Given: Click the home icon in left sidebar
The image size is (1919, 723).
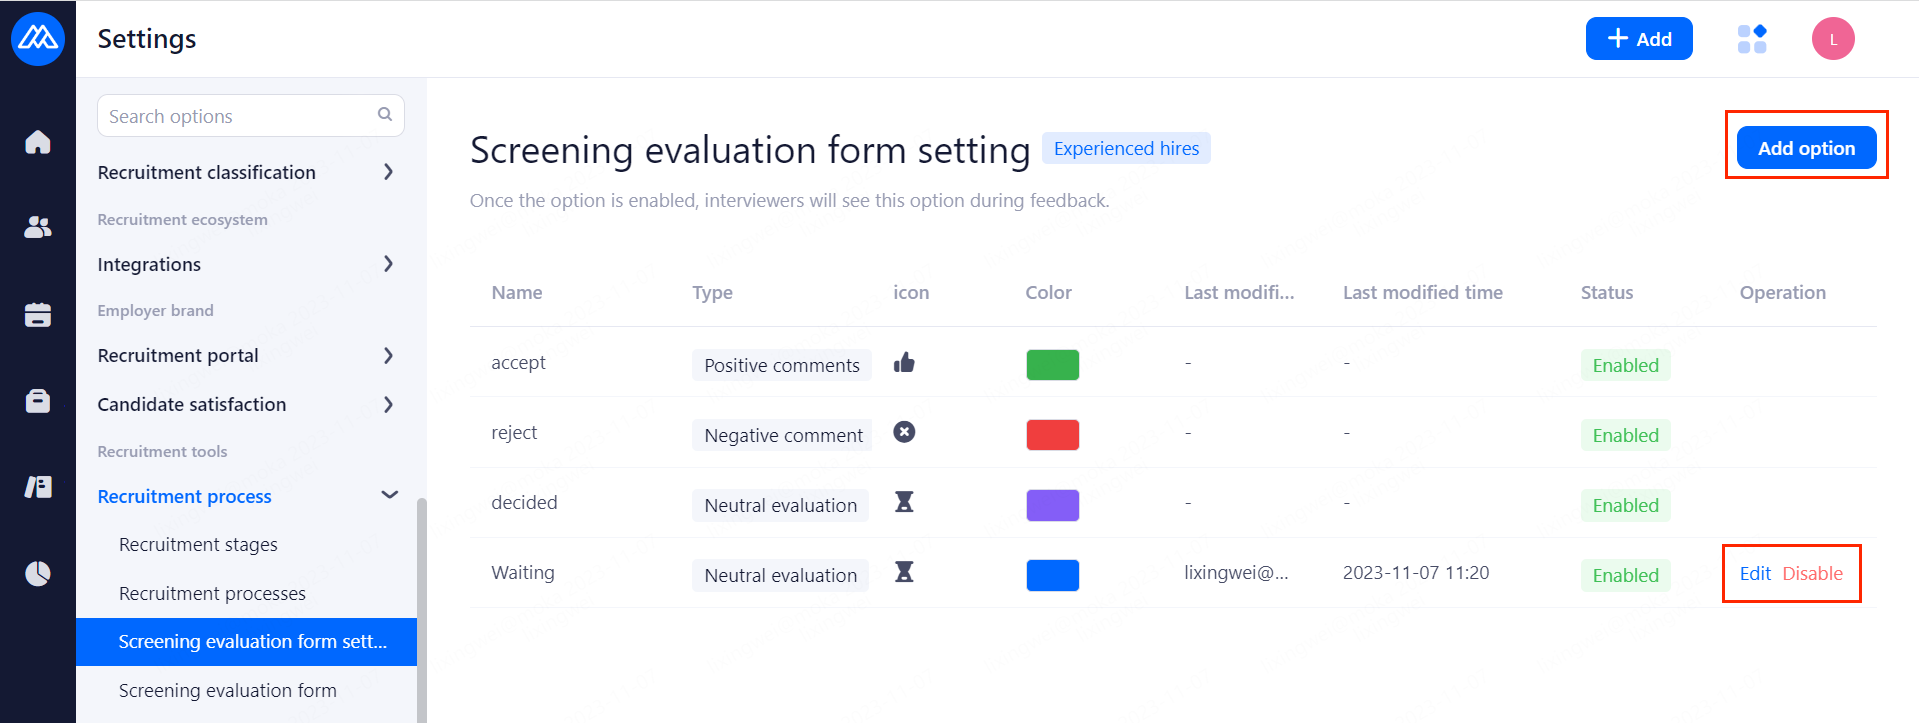Looking at the screenshot, I should point(38,143).
